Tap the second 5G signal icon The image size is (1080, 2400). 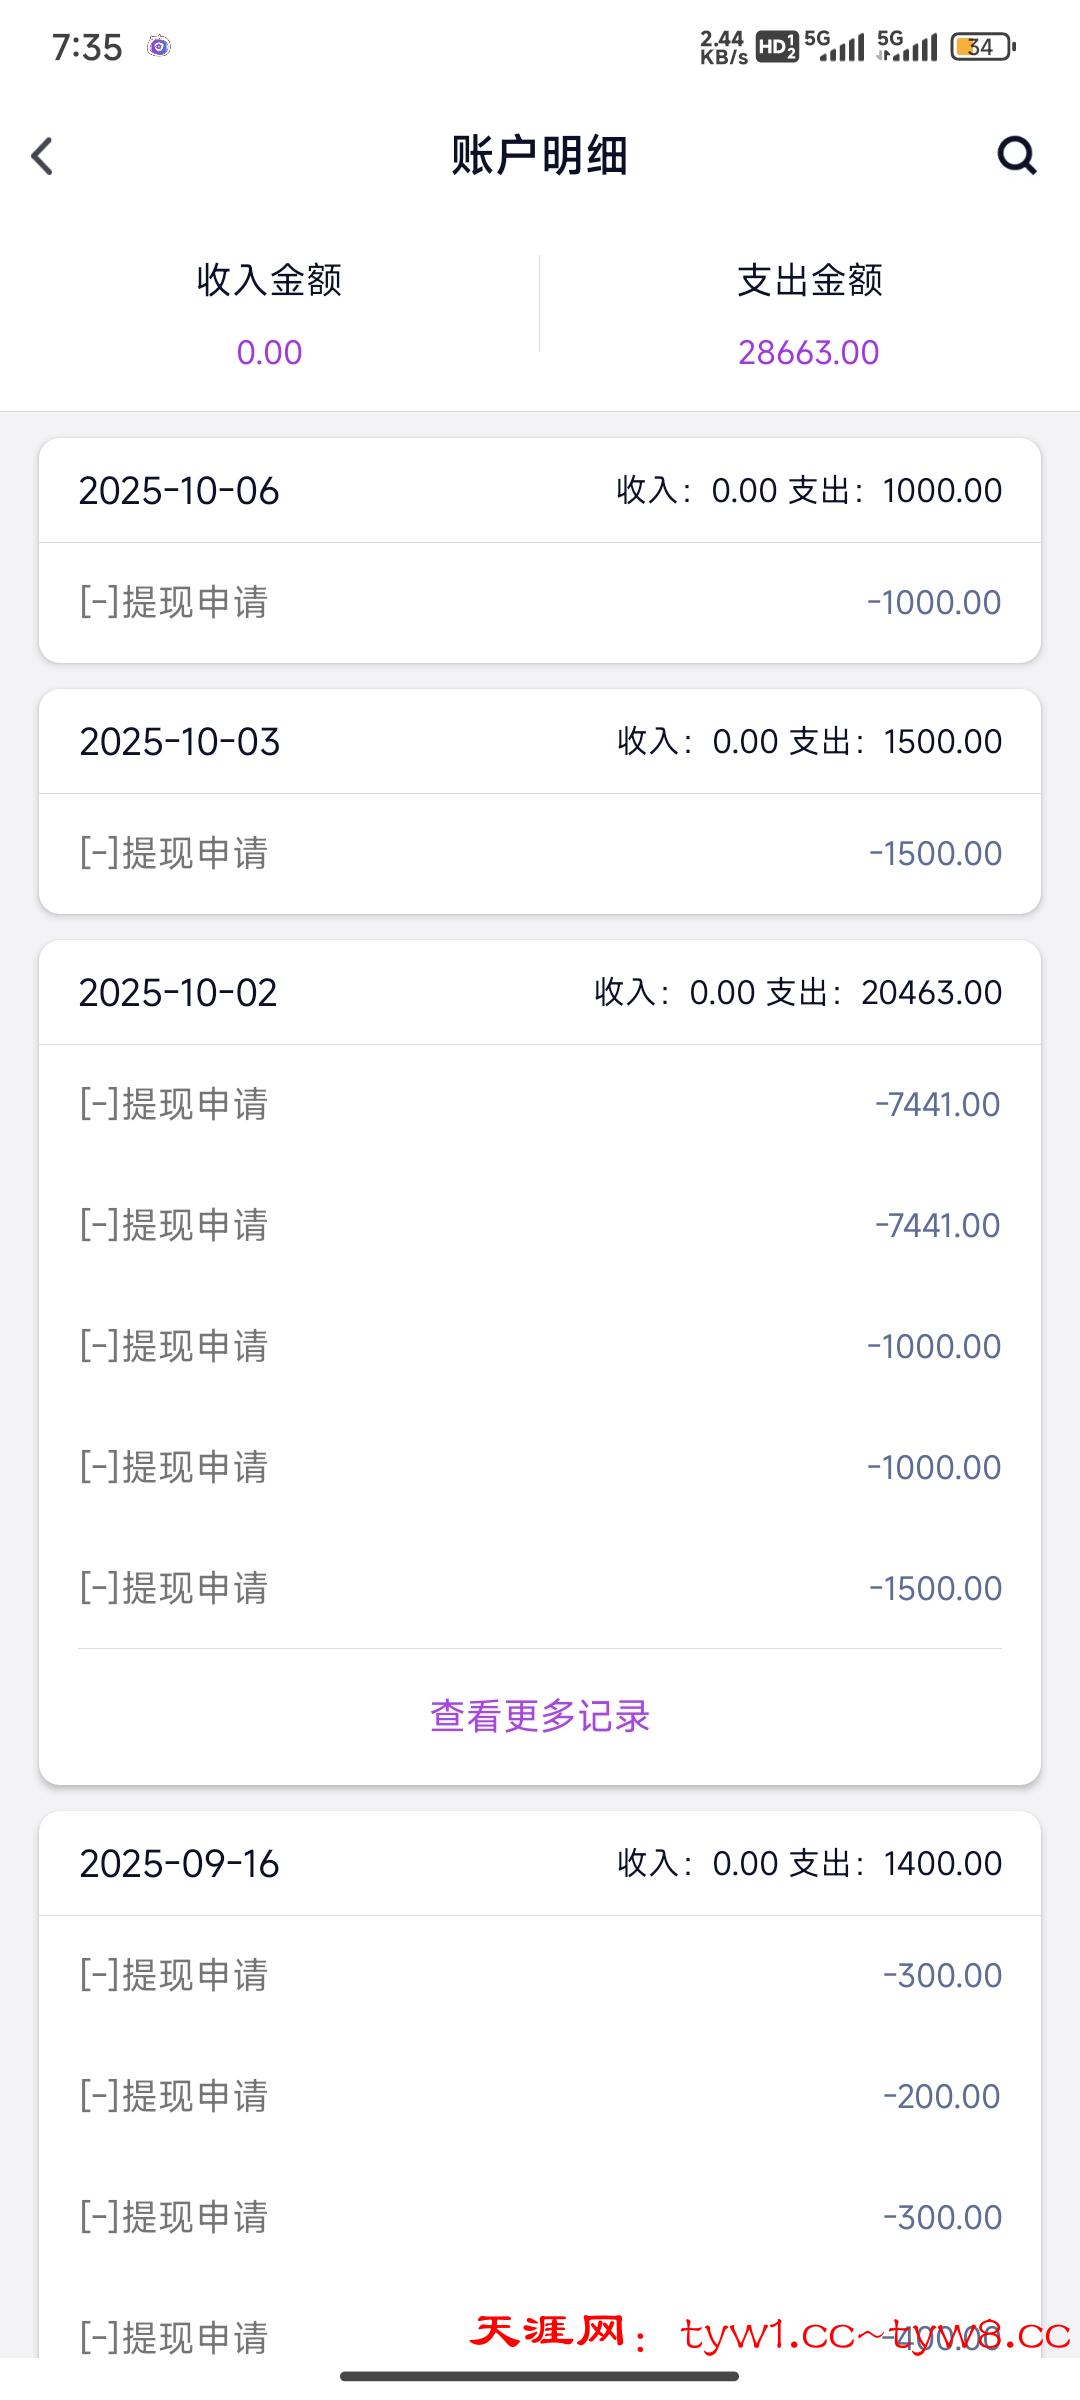tap(907, 46)
